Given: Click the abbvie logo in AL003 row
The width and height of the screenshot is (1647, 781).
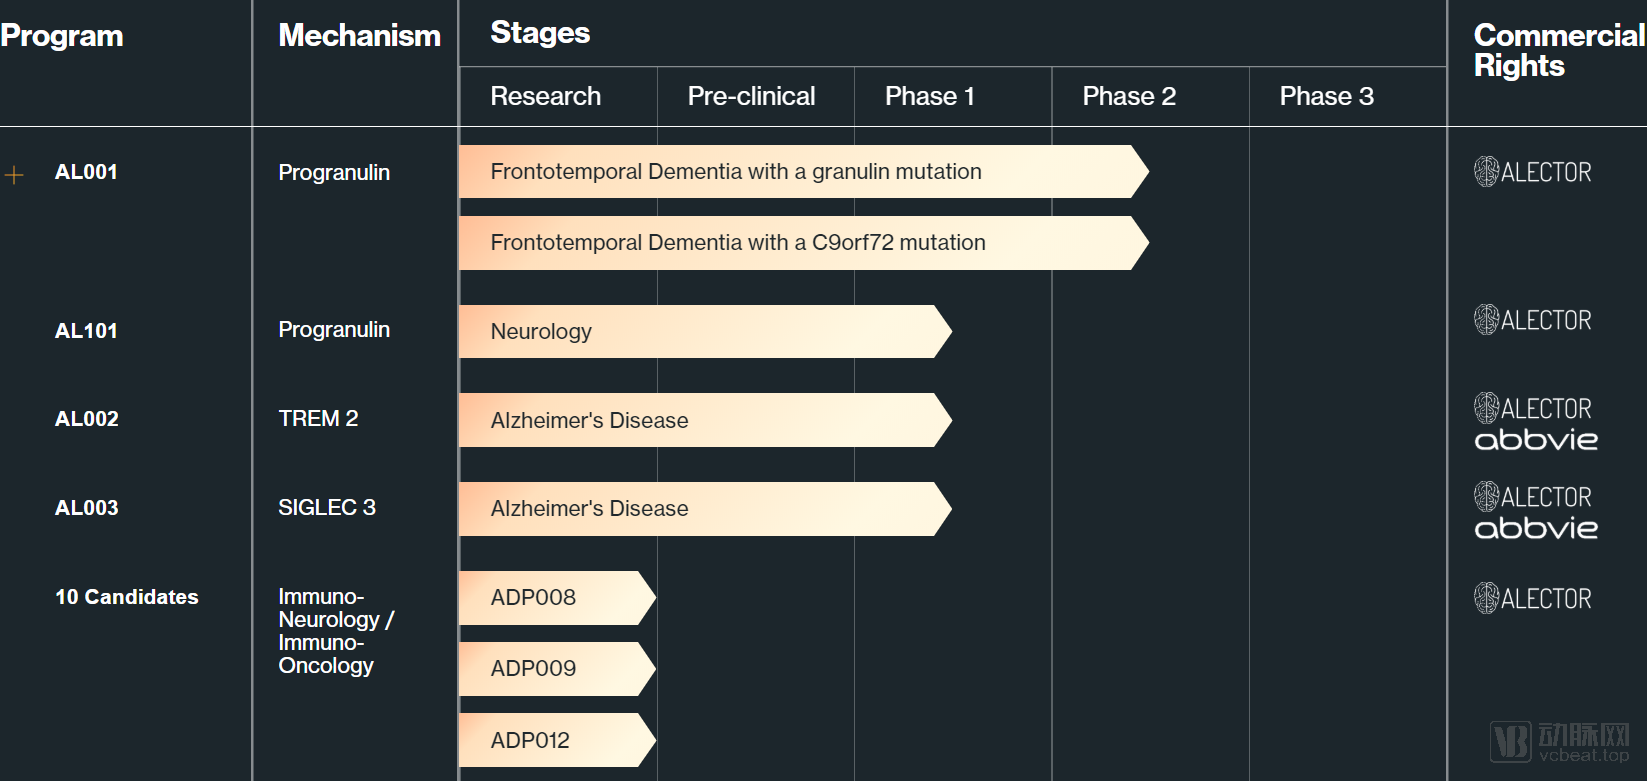Looking at the screenshot, I should click(x=1536, y=528).
